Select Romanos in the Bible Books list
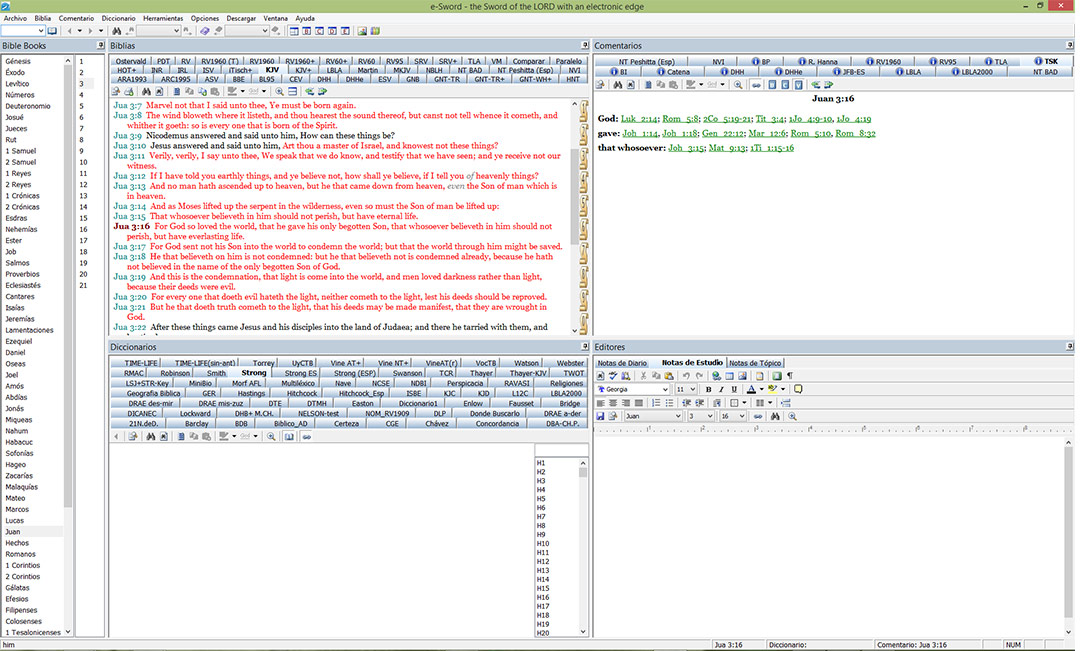This screenshot has width=1090, height=651. point(20,554)
